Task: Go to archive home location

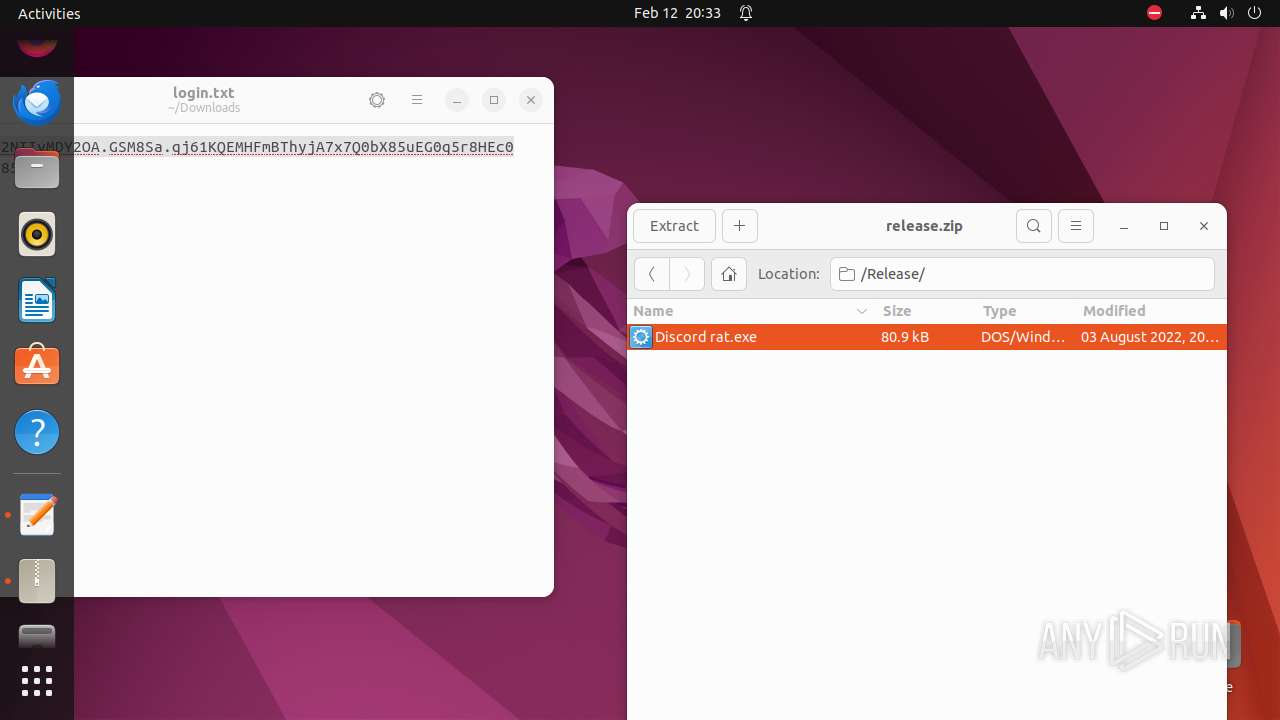Action: click(x=729, y=274)
